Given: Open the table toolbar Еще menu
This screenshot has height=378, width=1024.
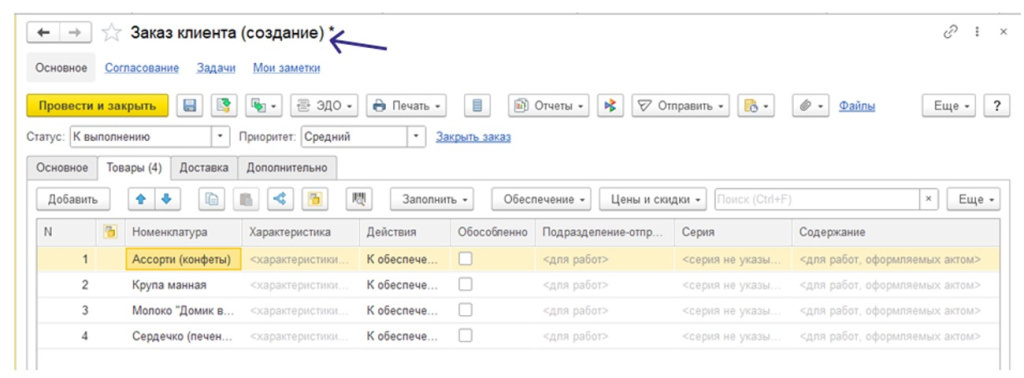Looking at the screenshot, I should [973, 200].
